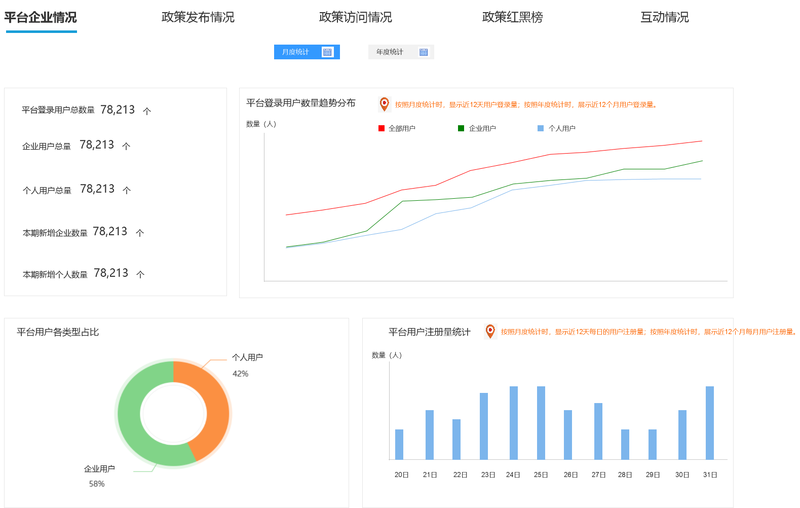Click calendar icon in 年度统计 button
The width and height of the screenshot is (800, 508).
[423, 52]
